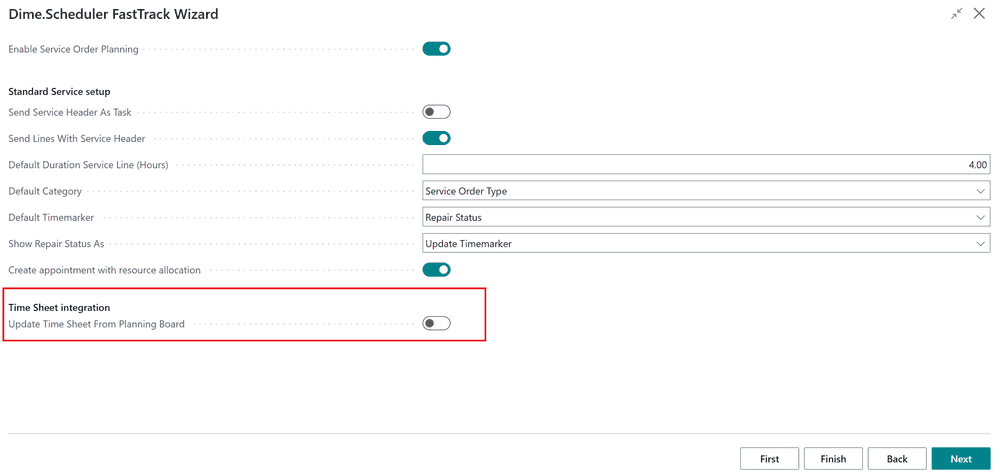This screenshot has width=1000, height=476.
Task: Select the Standard Service setup heading
Action: click(x=59, y=92)
